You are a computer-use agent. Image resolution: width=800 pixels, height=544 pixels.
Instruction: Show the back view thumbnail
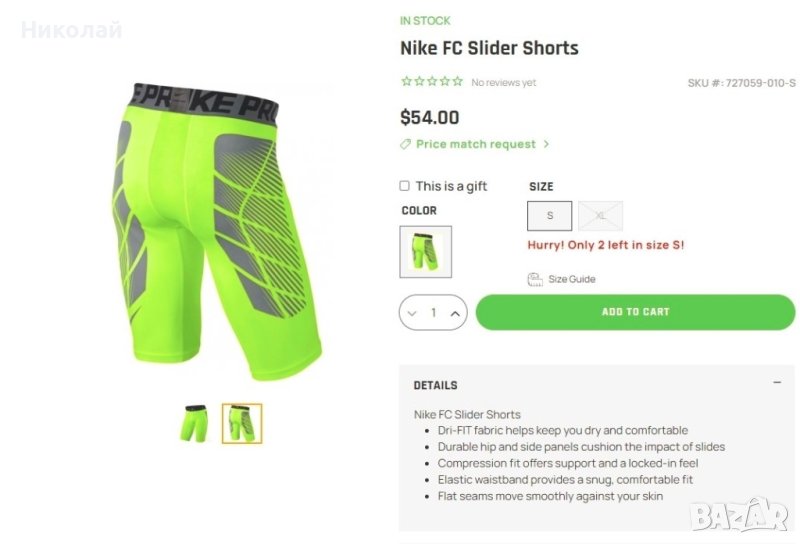tap(242, 423)
